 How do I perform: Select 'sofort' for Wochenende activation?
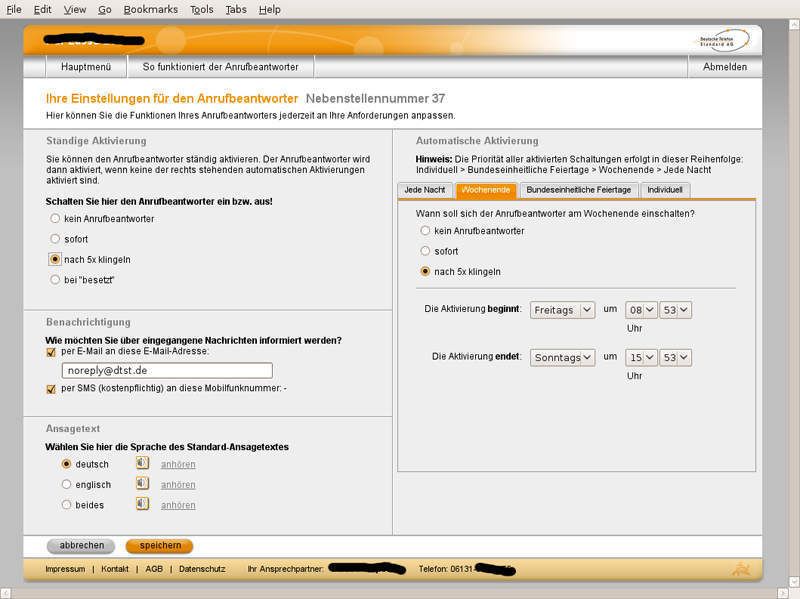[x=425, y=251]
